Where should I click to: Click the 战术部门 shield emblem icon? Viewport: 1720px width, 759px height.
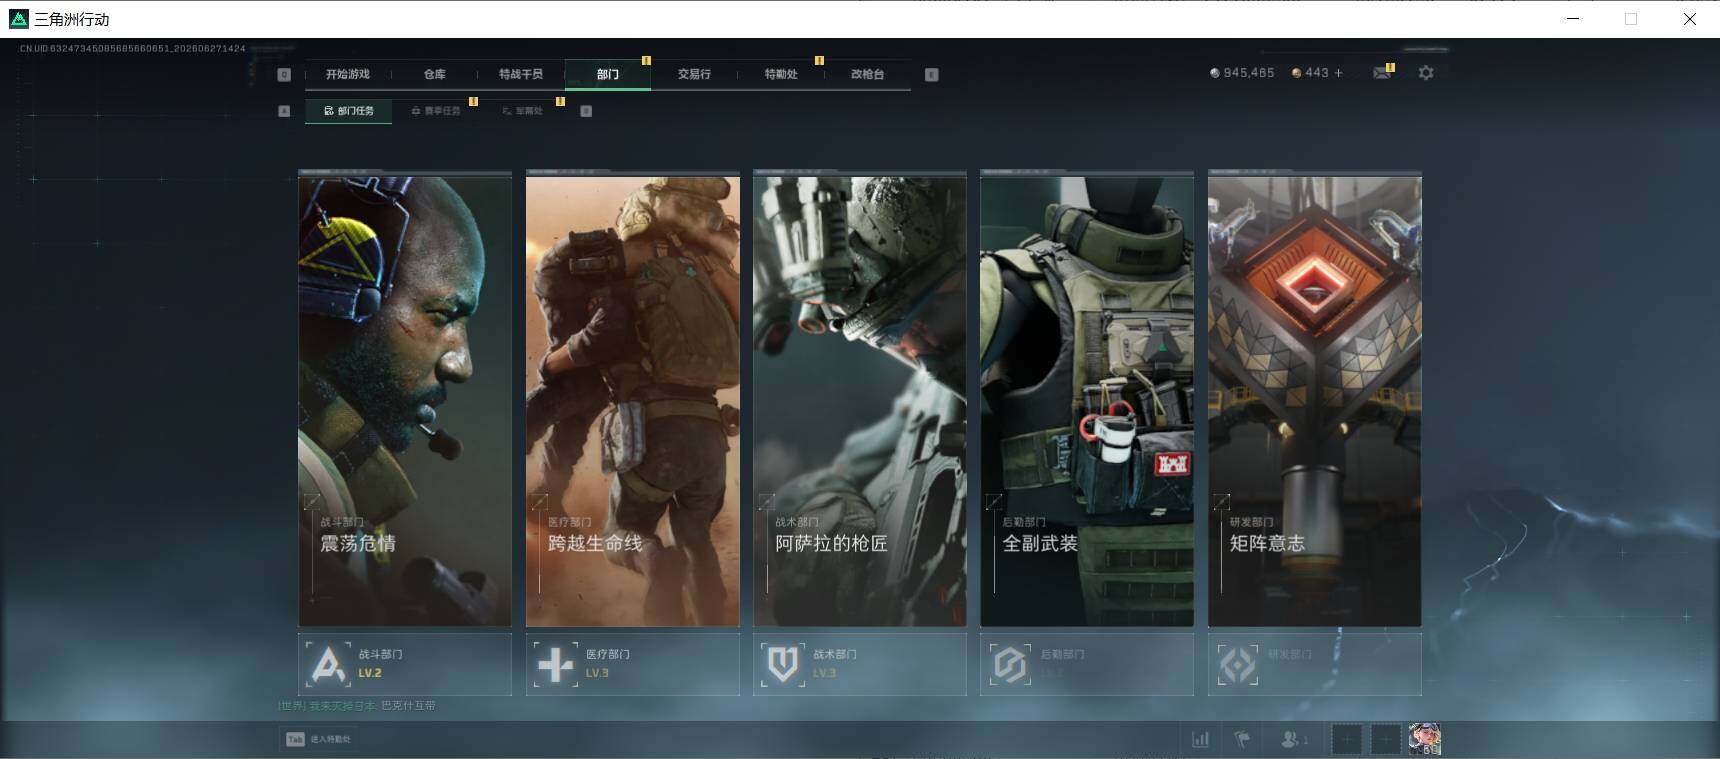click(x=783, y=664)
